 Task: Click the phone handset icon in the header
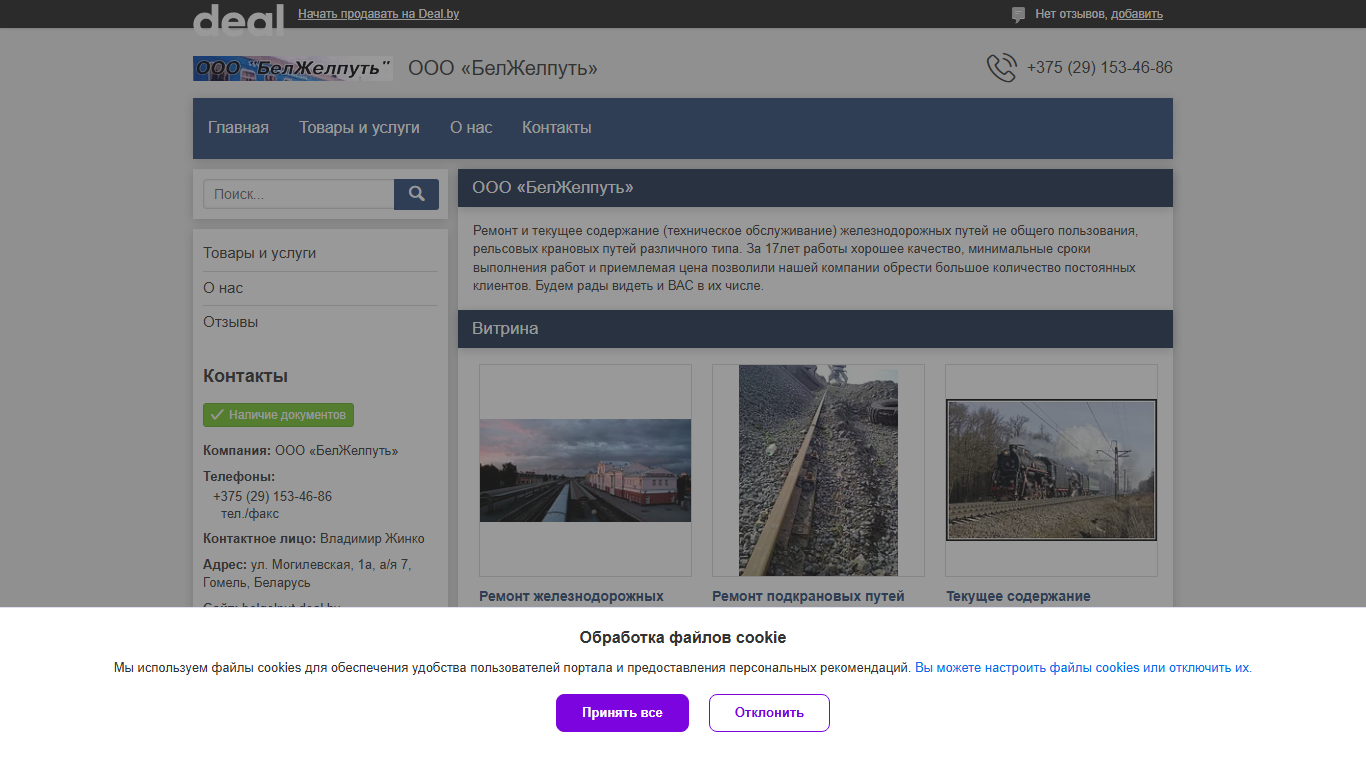coord(1001,68)
